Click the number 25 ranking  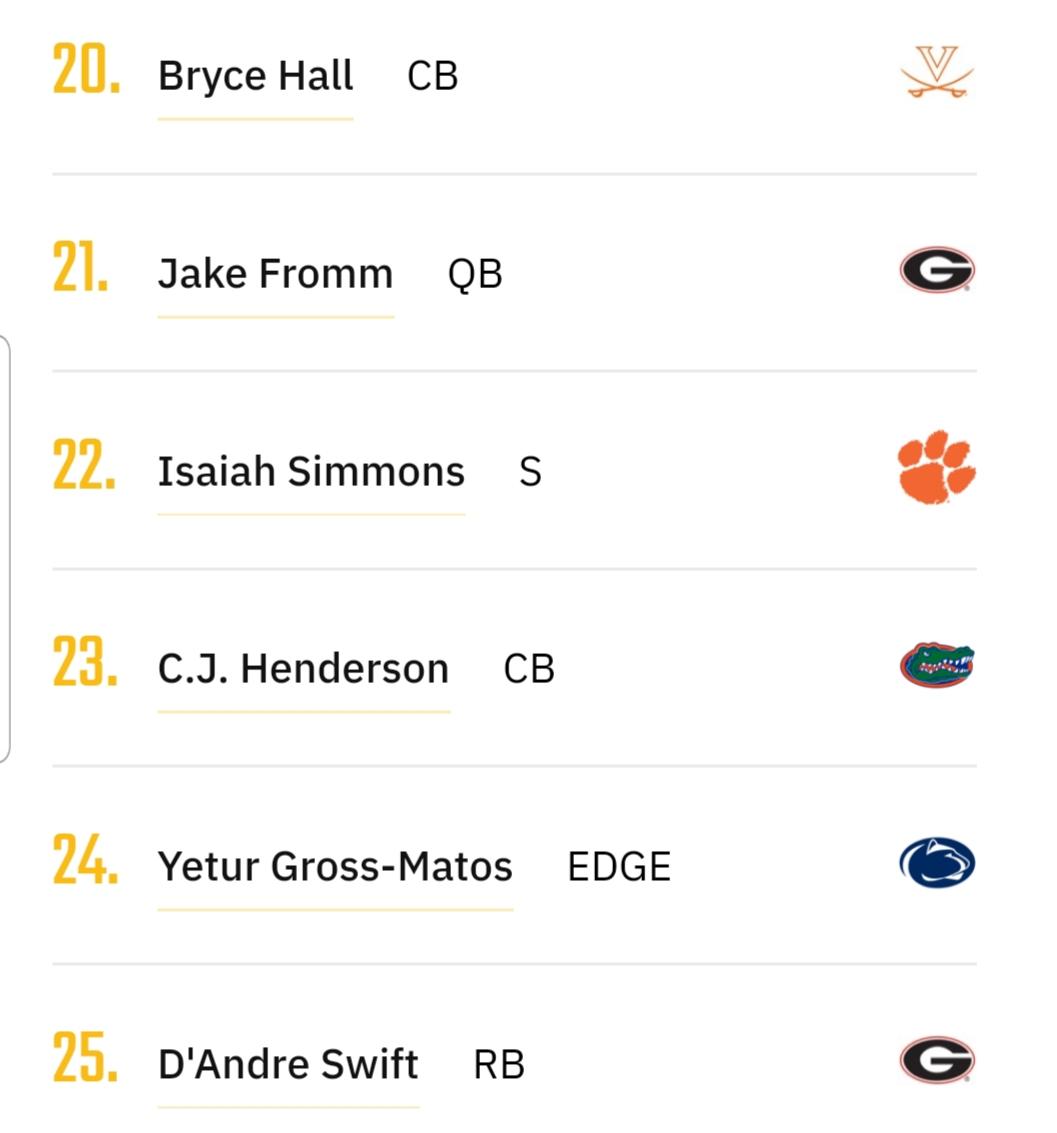point(85,1058)
